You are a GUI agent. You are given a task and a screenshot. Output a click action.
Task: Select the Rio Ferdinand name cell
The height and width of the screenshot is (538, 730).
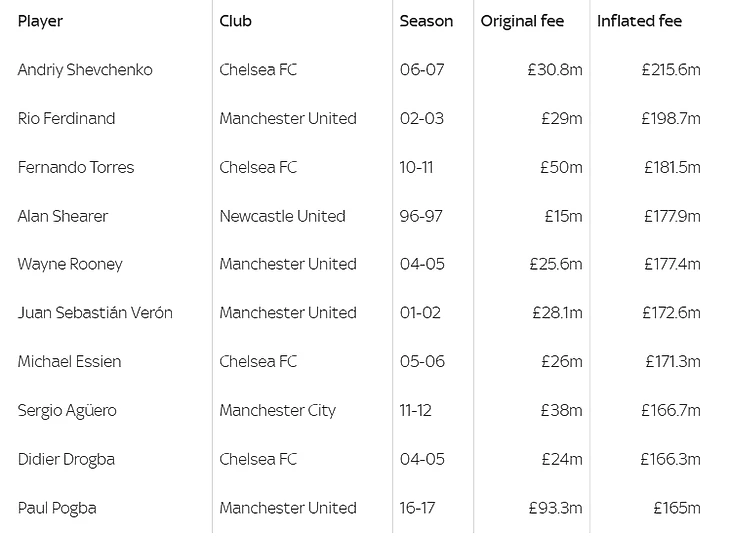(66, 119)
